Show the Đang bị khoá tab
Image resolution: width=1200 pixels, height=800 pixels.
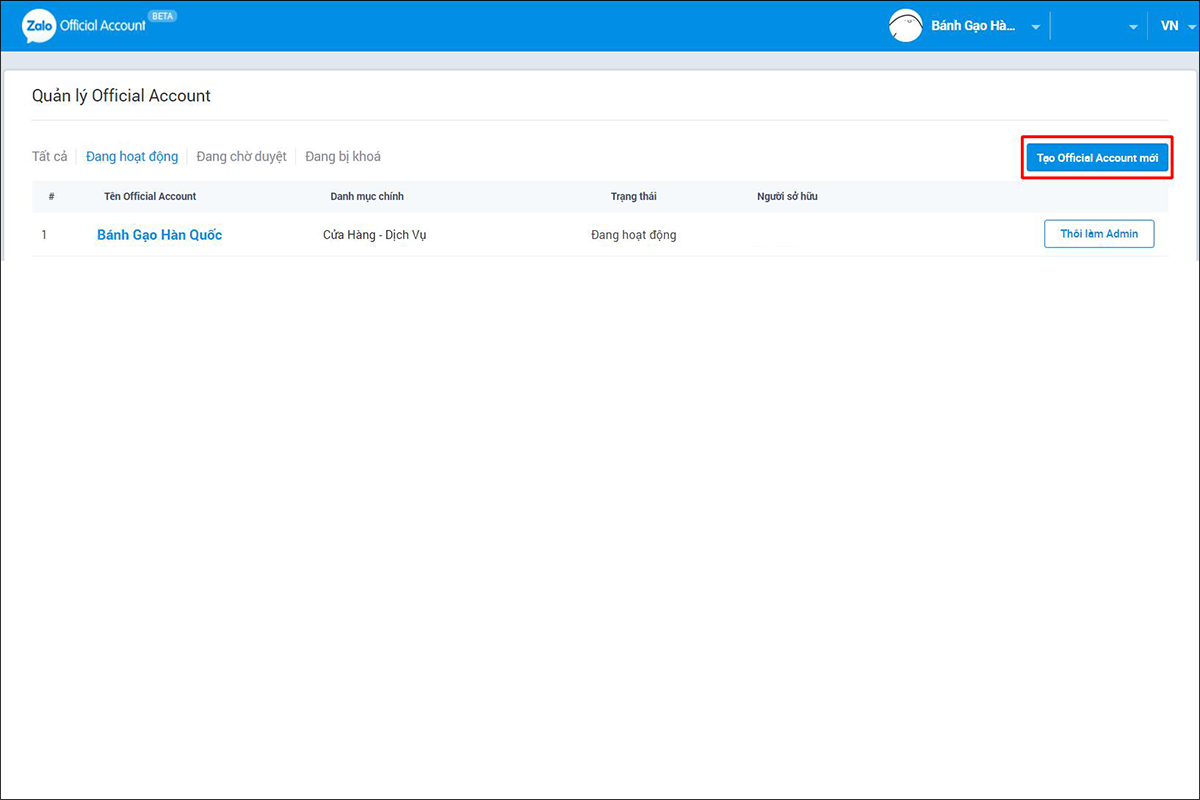click(343, 157)
